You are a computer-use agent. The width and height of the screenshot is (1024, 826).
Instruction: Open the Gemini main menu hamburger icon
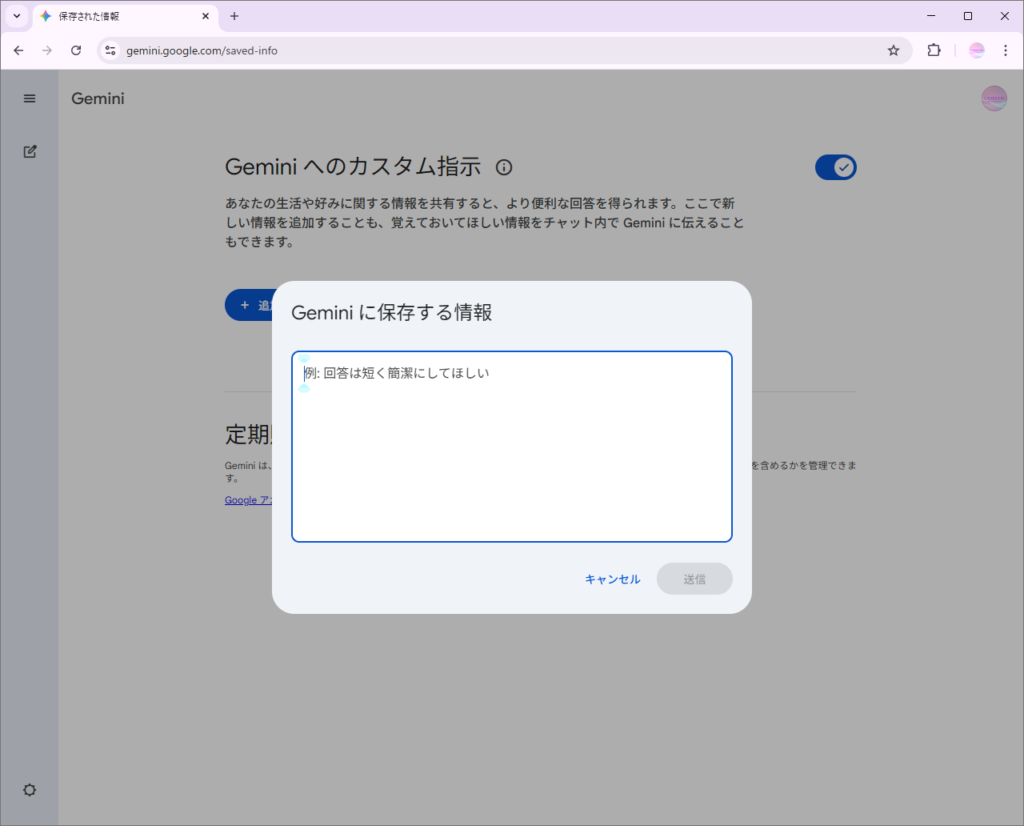click(29, 98)
